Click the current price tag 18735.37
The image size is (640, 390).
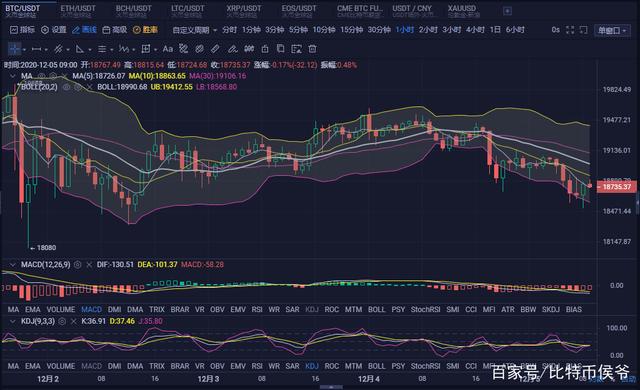coord(616,187)
